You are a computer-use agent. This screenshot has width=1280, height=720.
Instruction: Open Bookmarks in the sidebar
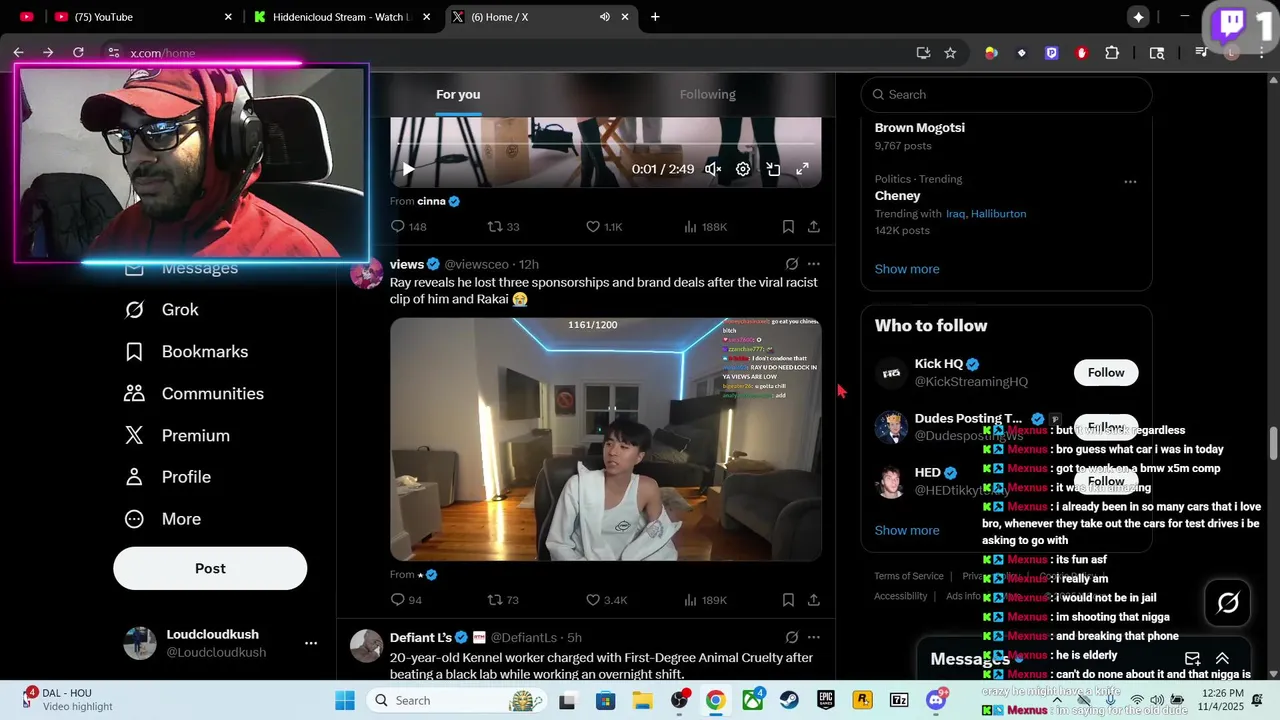(x=186, y=352)
